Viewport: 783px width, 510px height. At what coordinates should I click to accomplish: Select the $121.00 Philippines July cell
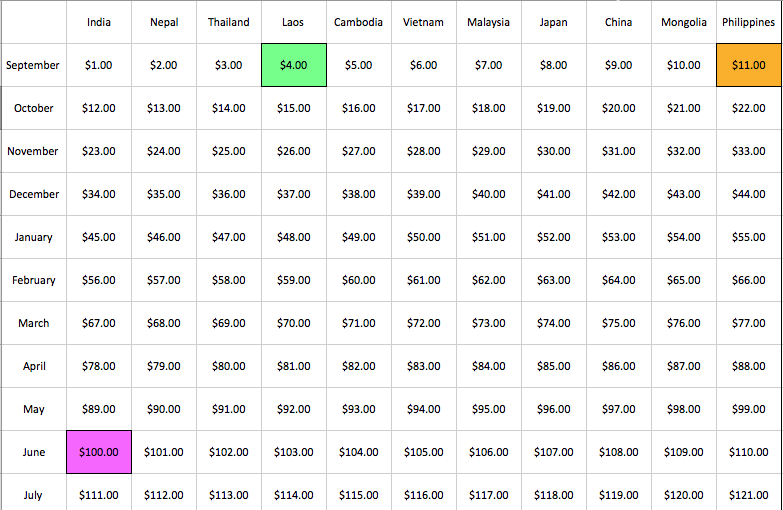click(749, 494)
